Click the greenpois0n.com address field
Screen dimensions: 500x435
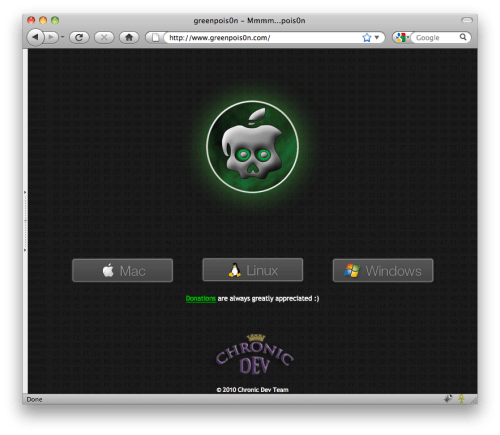coord(263,38)
